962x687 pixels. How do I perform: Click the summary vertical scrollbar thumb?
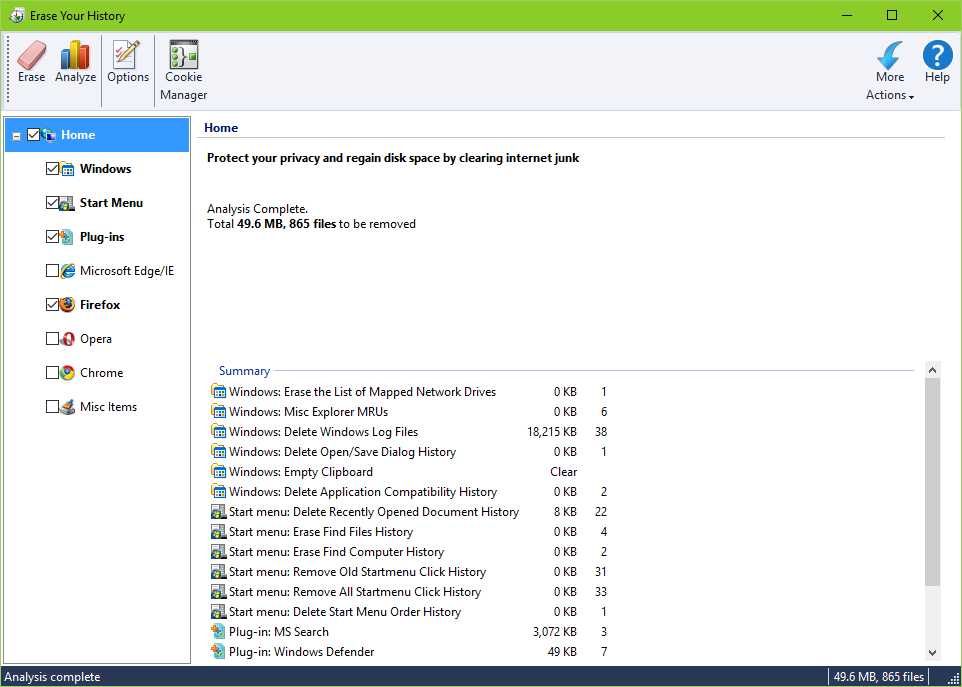pos(932,480)
